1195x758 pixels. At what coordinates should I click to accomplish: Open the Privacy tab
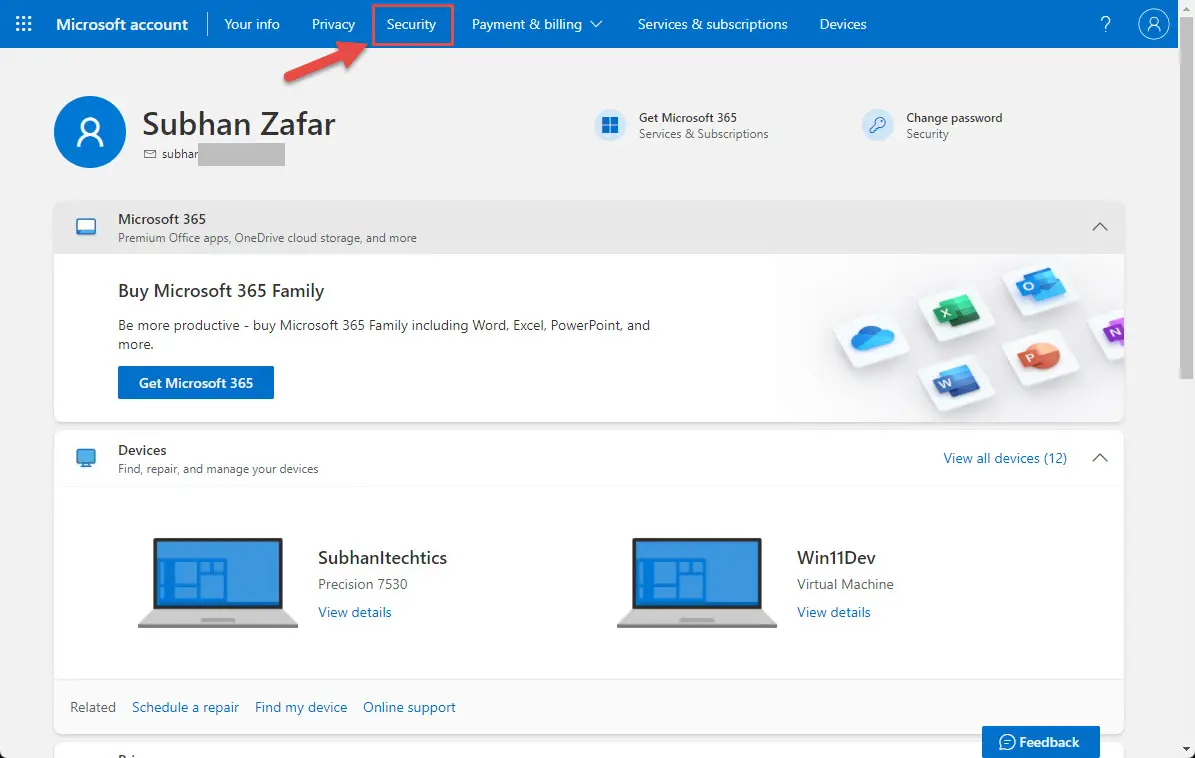pyautogui.click(x=333, y=24)
